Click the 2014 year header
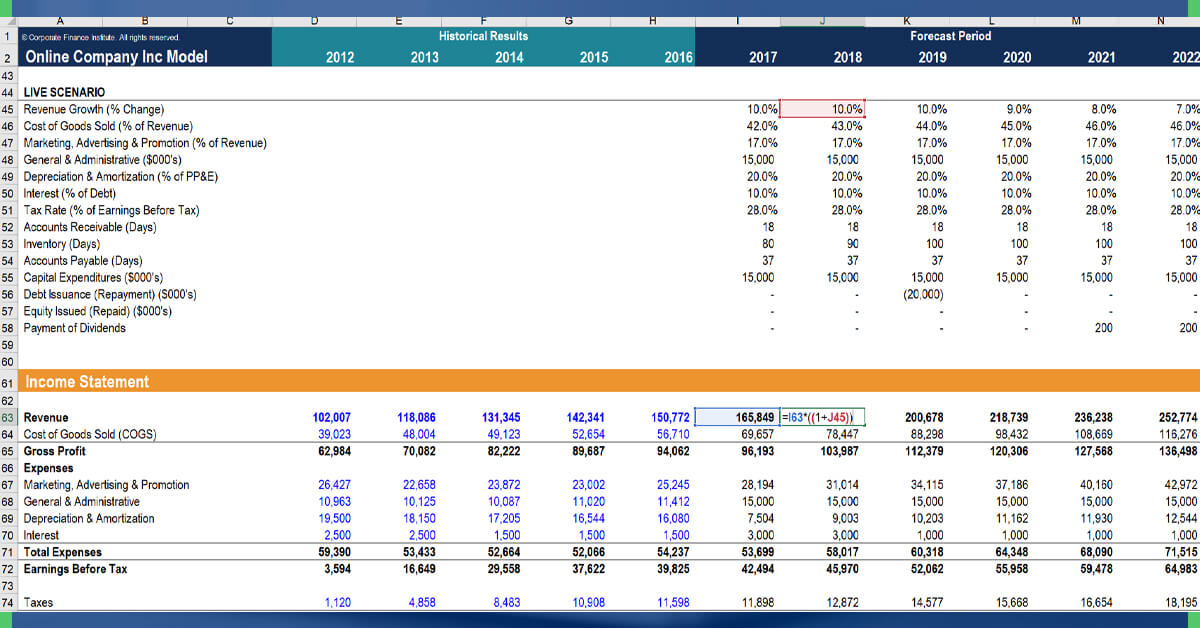The image size is (1200, 628). point(509,57)
